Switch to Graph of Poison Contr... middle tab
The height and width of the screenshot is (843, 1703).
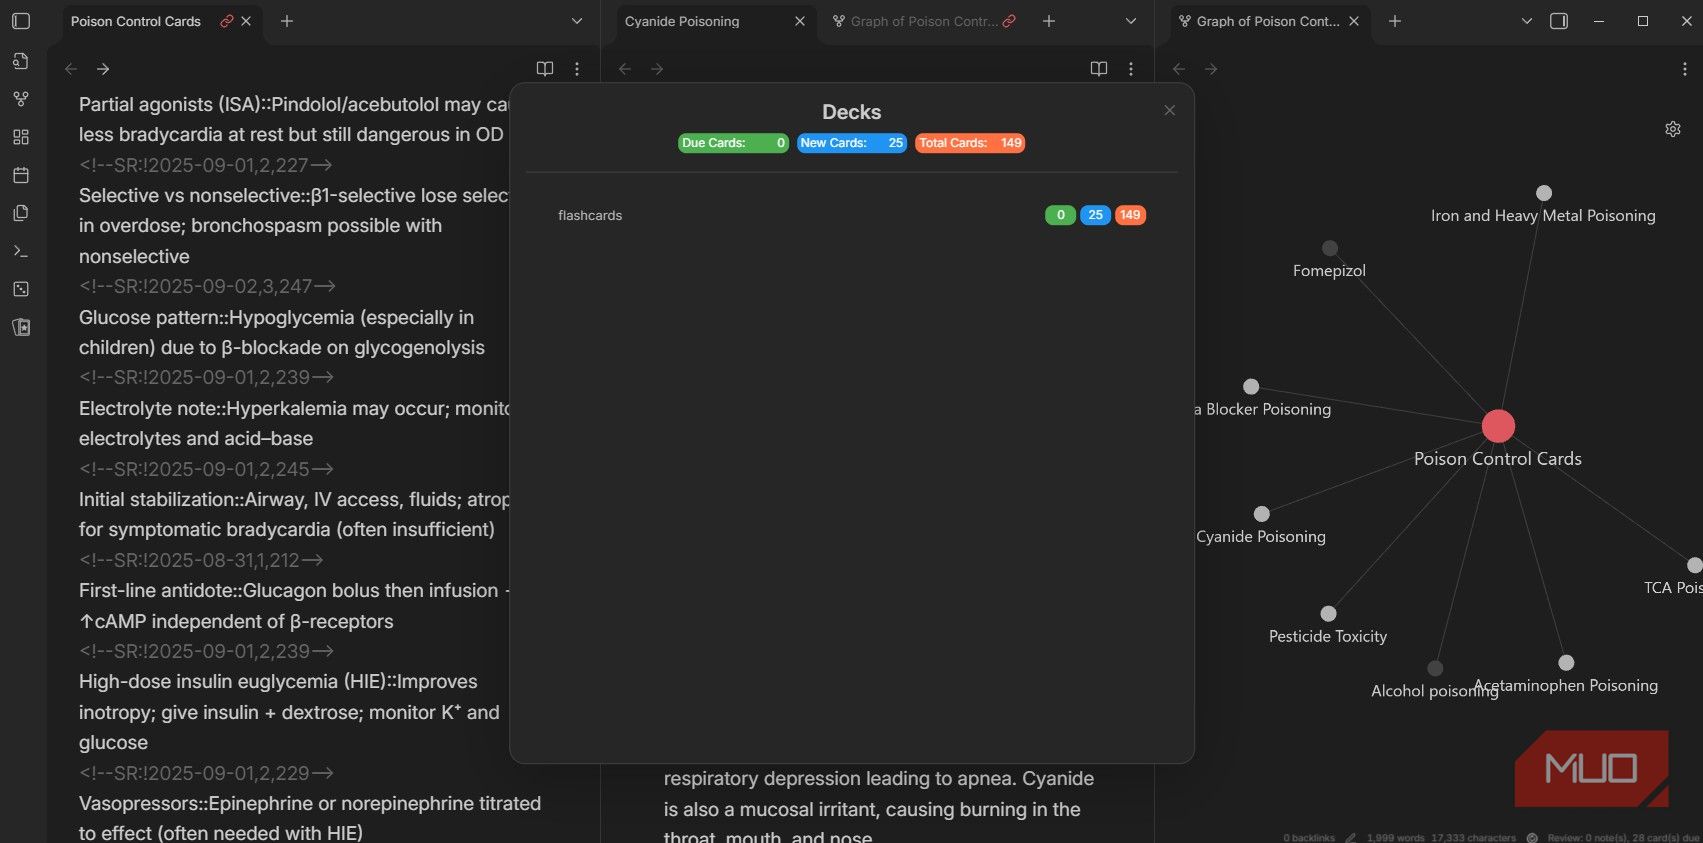923,21
